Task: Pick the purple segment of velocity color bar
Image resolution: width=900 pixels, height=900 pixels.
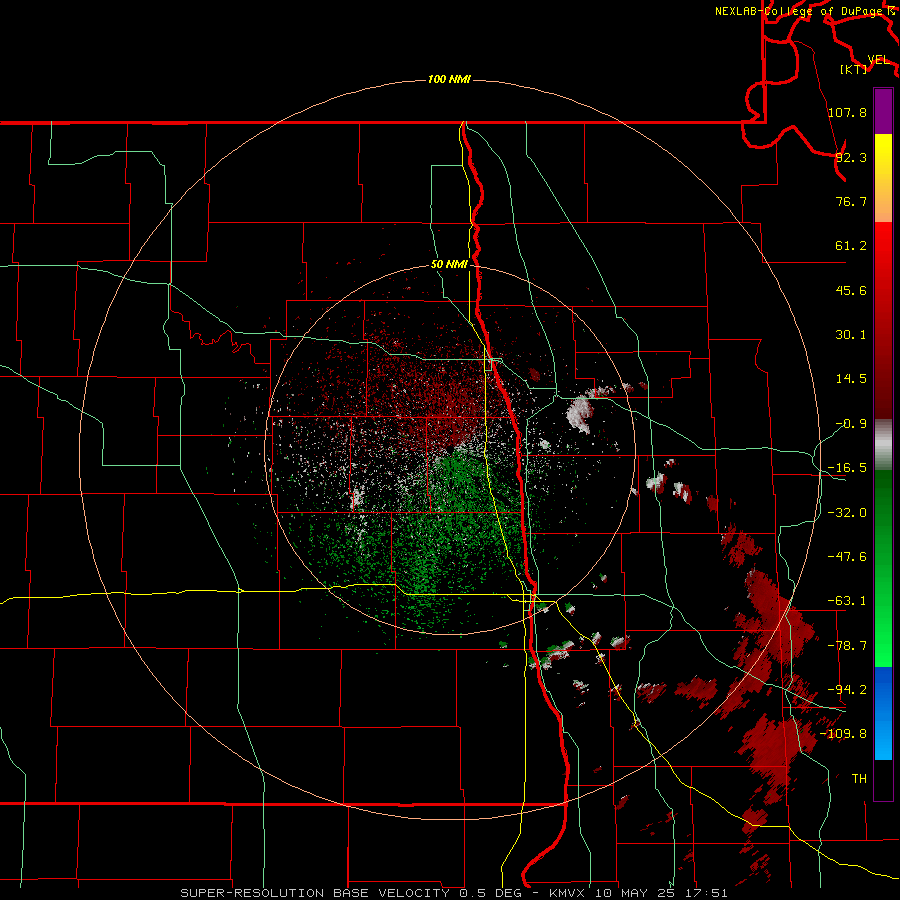Action: tap(883, 111)
